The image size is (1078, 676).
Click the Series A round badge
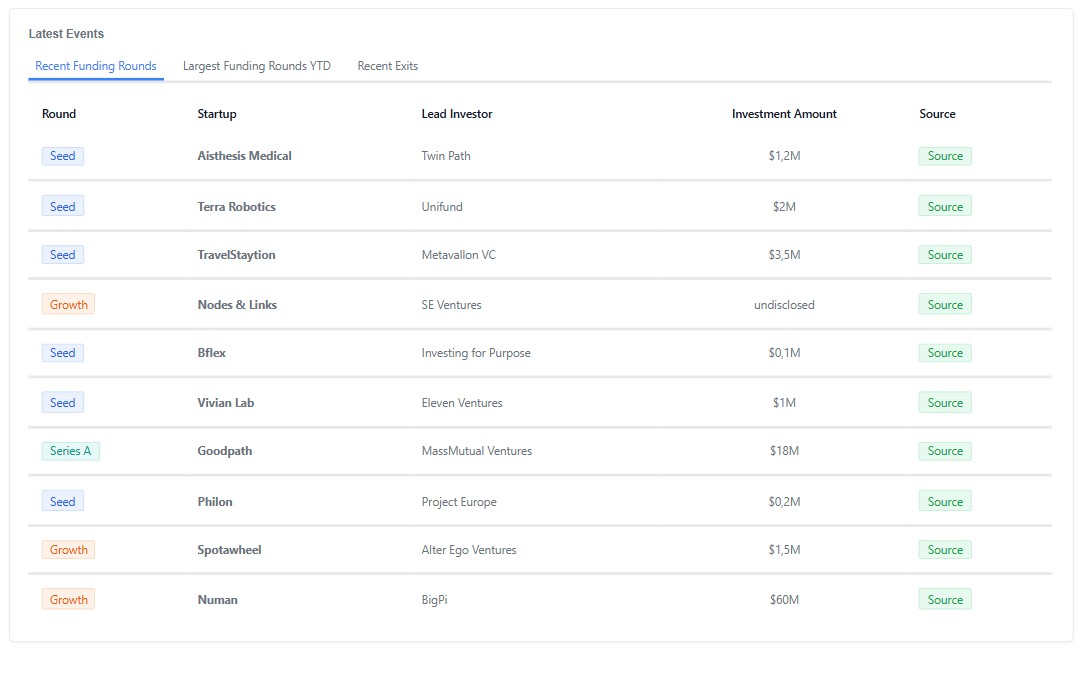tap(70, 451)
